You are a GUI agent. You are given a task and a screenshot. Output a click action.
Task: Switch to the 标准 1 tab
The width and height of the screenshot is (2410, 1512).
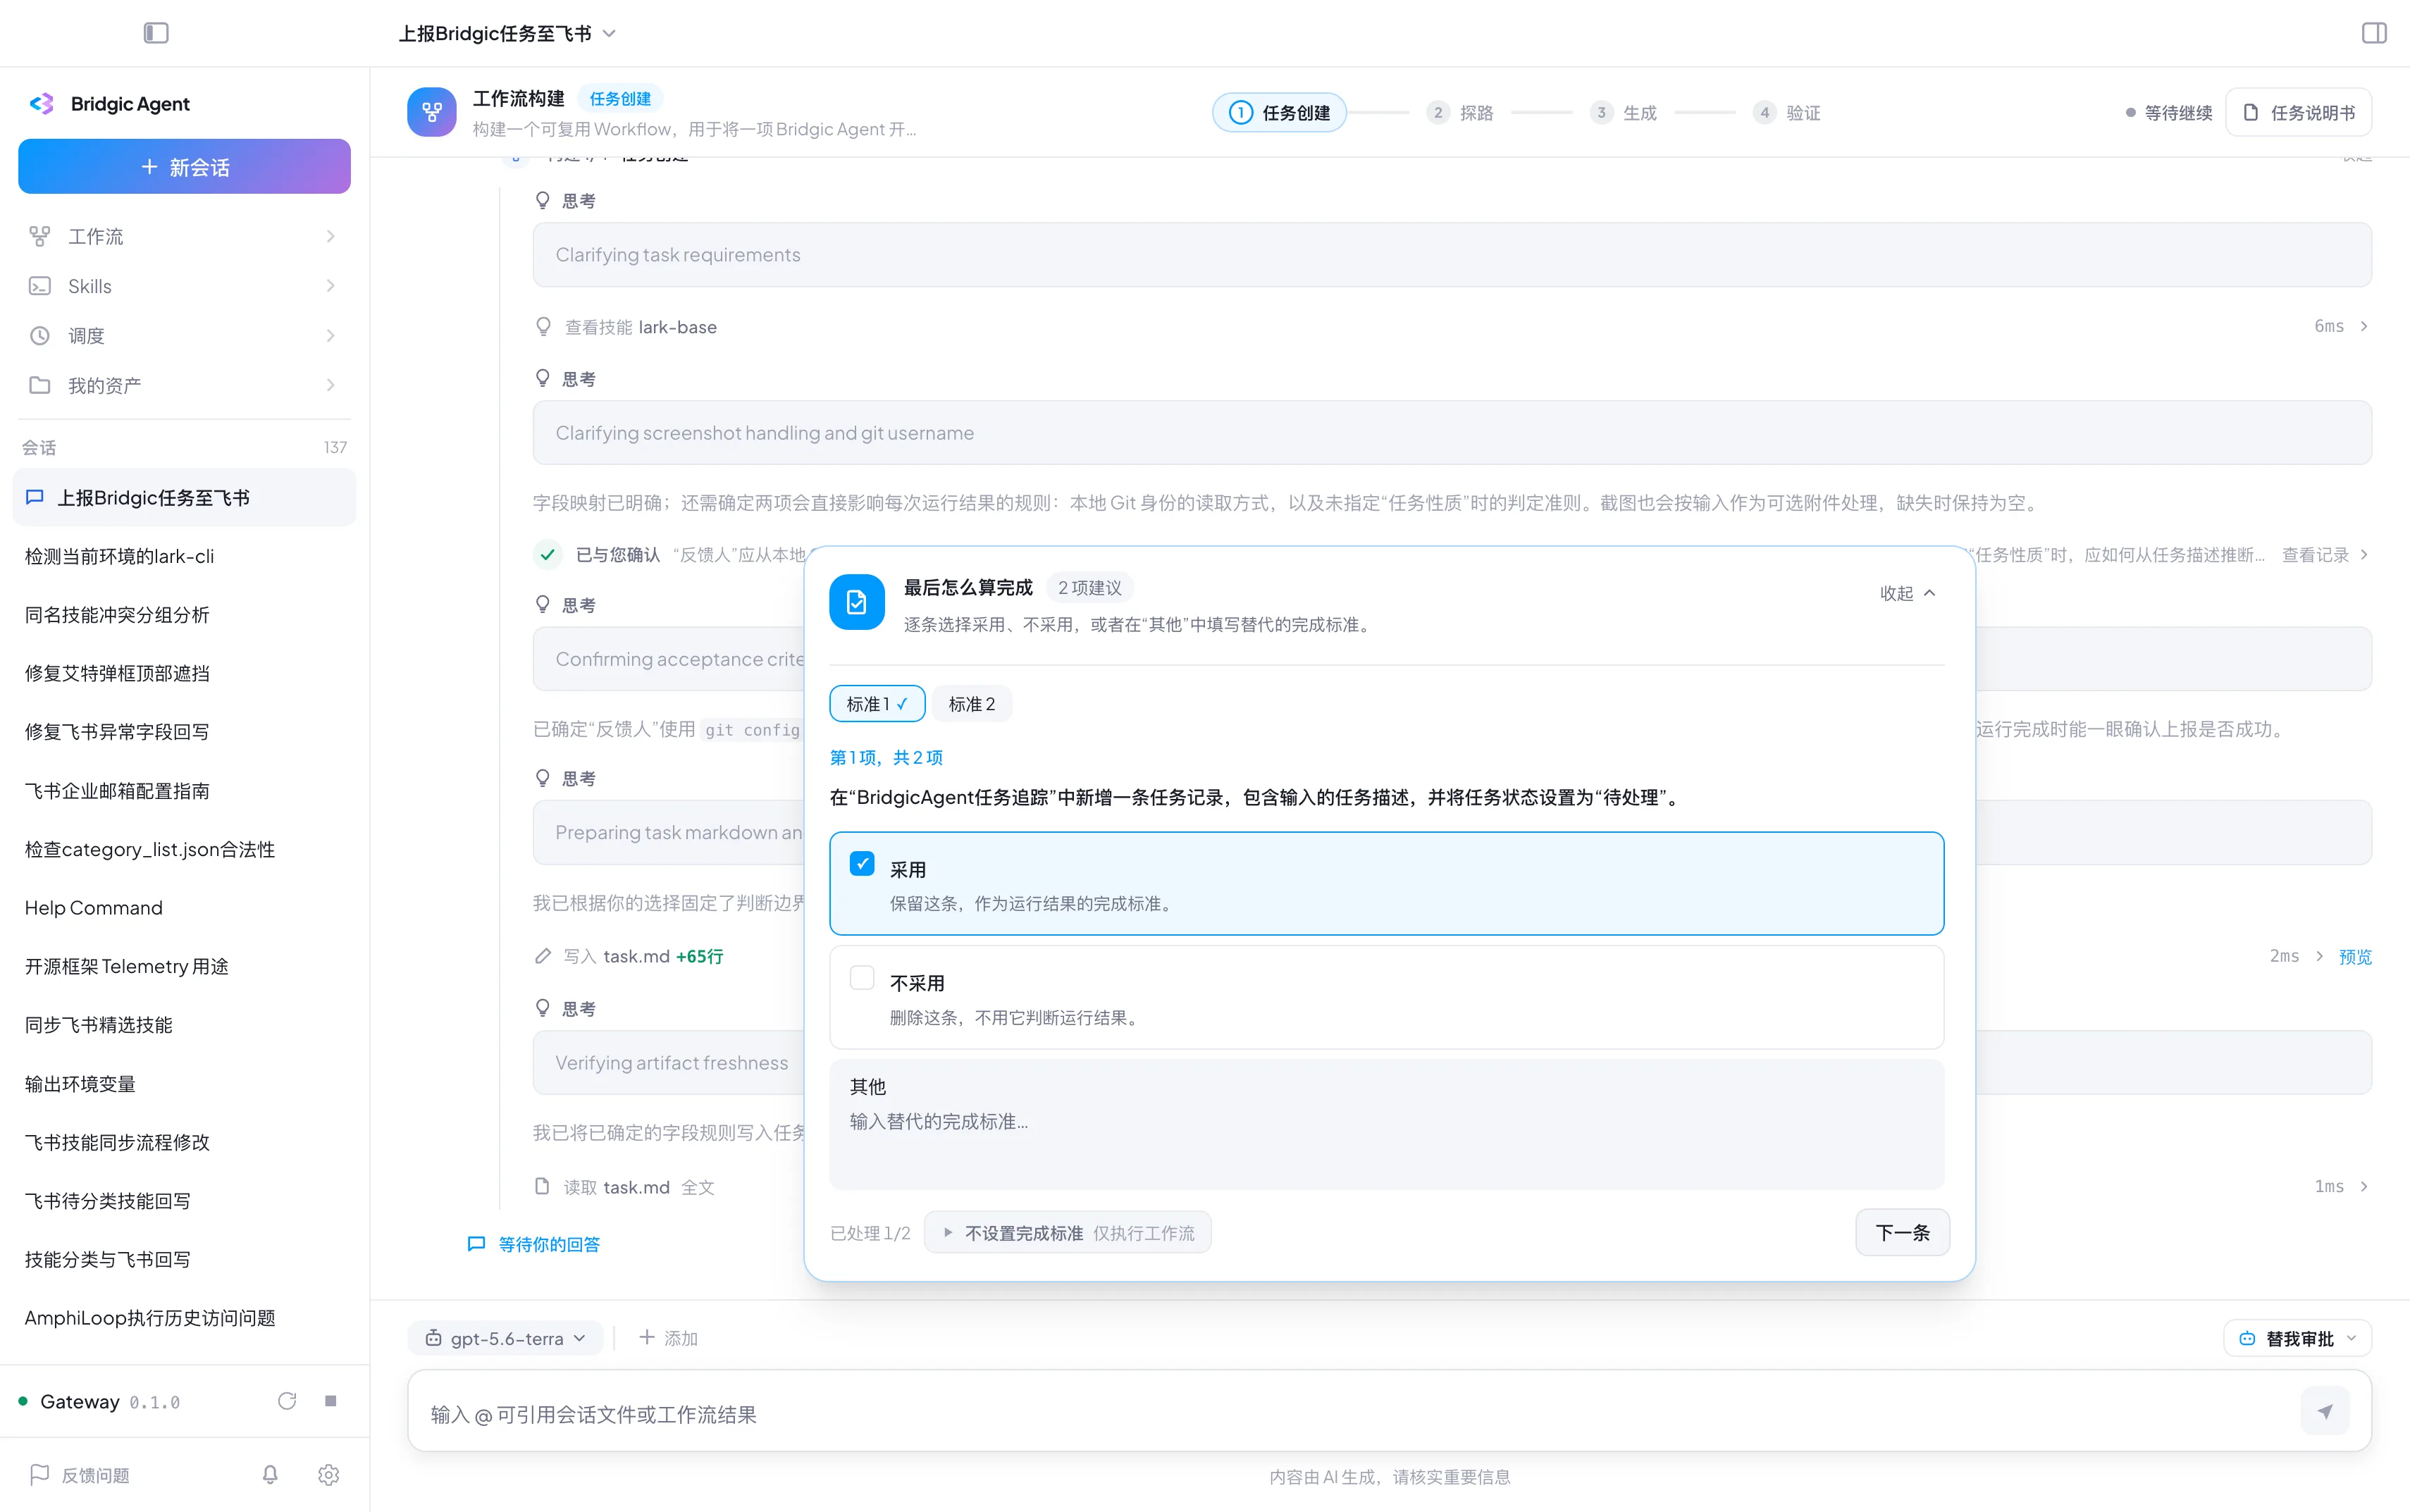coord(877,704)
